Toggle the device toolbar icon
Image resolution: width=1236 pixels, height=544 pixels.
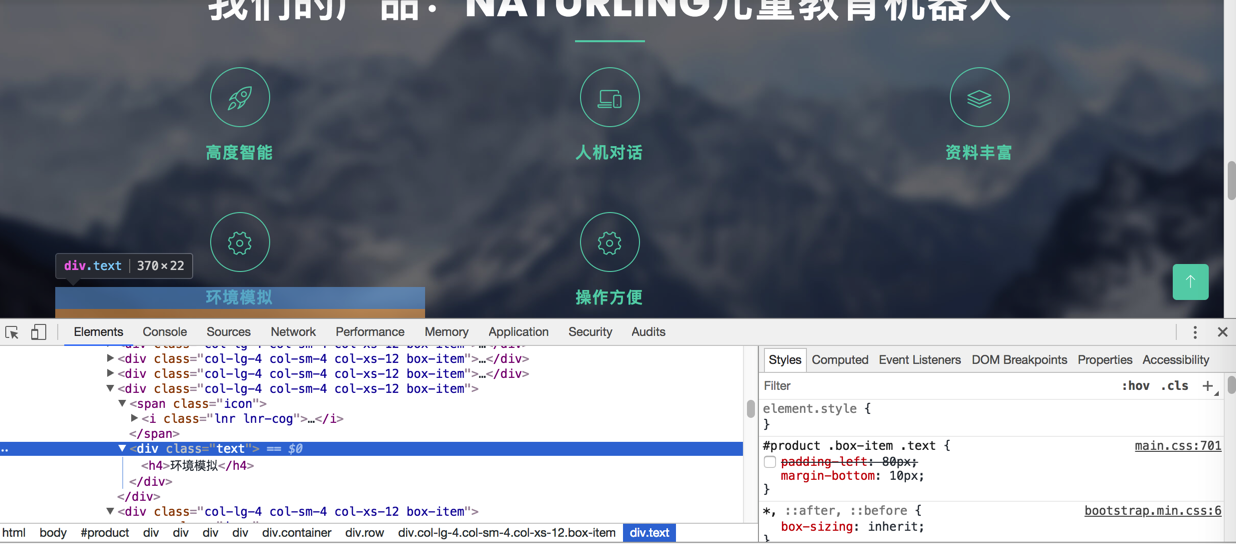click(x=38, y=332)
